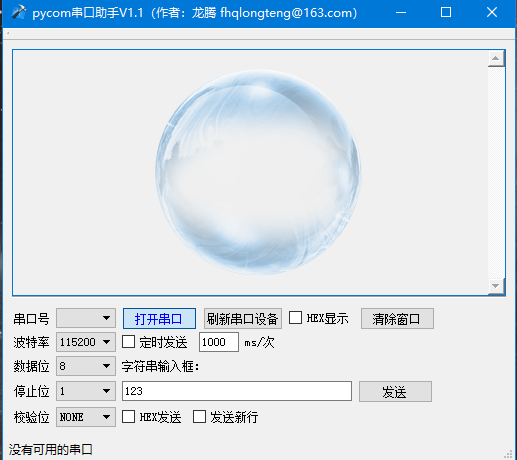Viewport: 517px width, 460px height.
Task: Click the 打开串口 button
Action: click(x=159, y=319)
